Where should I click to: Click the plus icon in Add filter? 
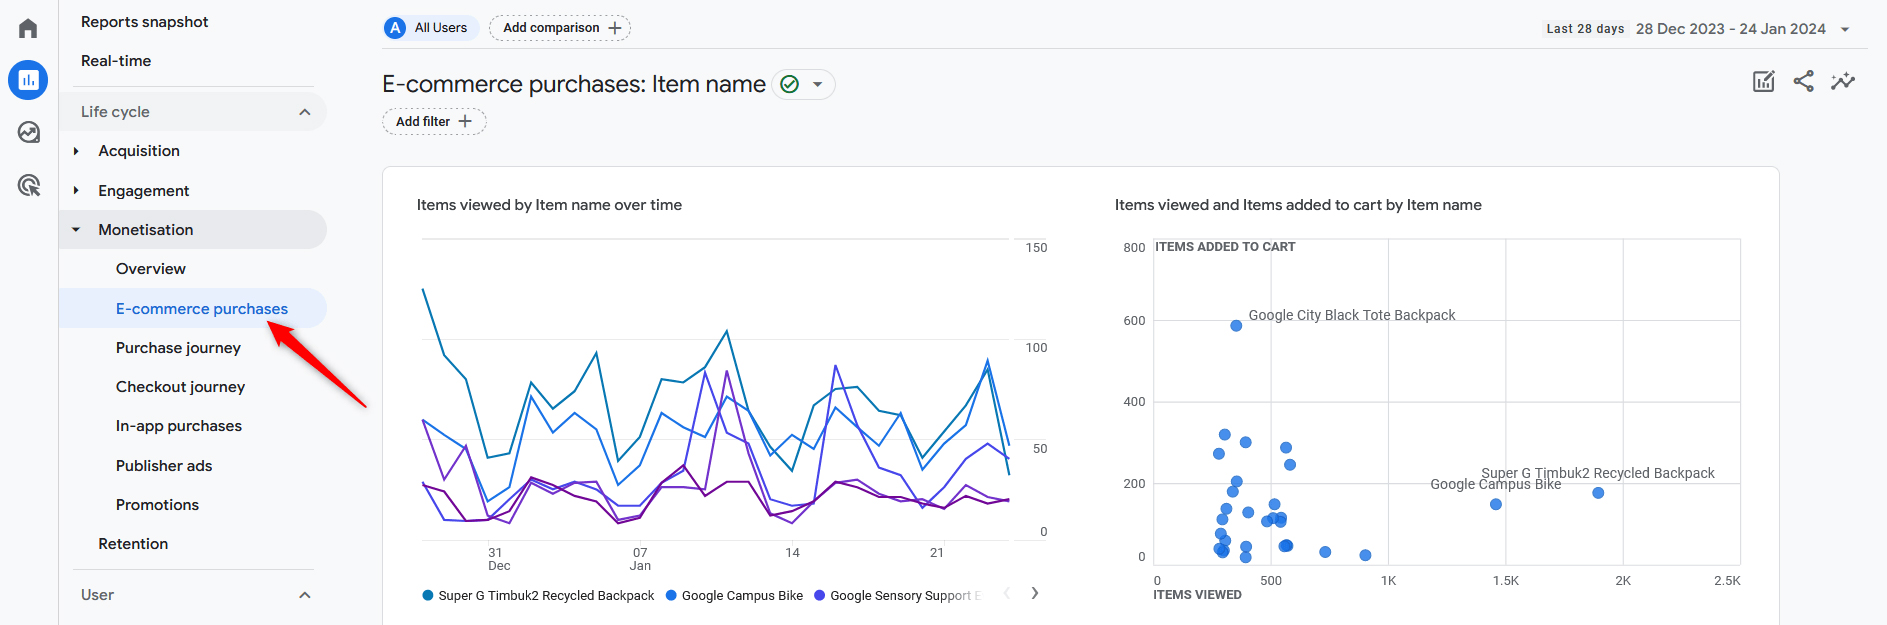click(465, 121)
